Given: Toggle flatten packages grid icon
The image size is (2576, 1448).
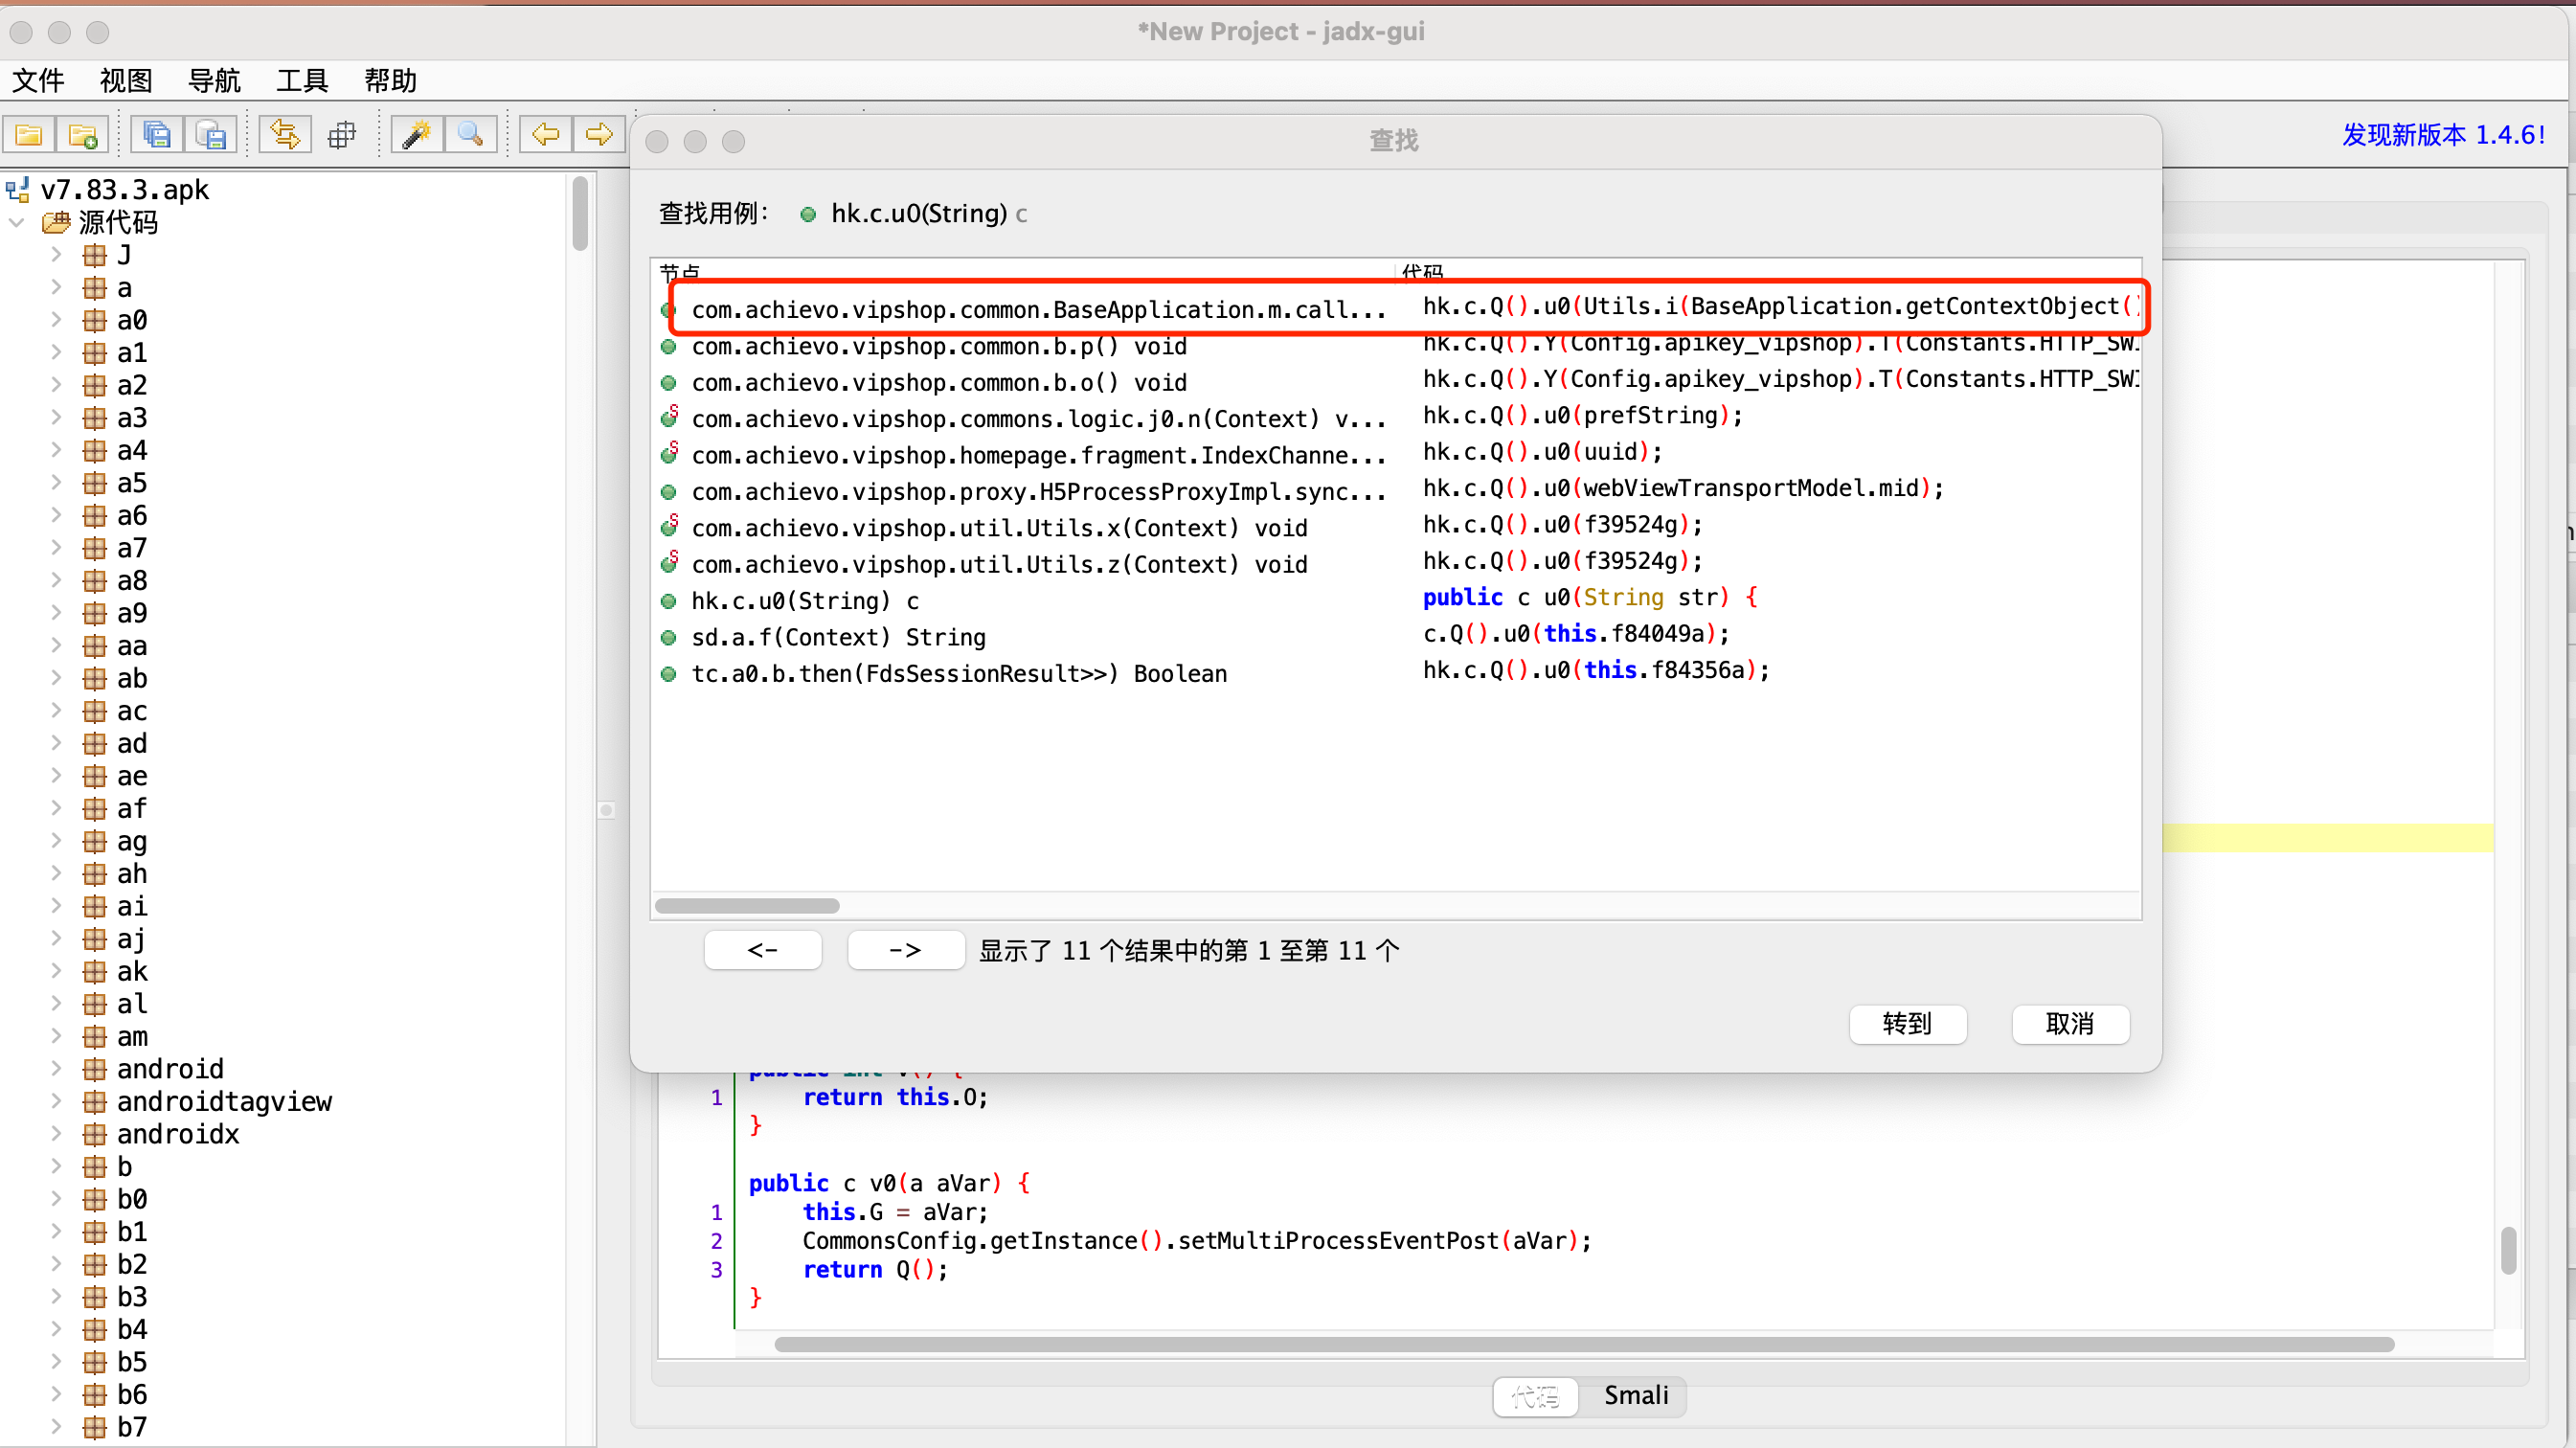Looking at the screenshot, I should pyautogui.click(x=341, y=135).
